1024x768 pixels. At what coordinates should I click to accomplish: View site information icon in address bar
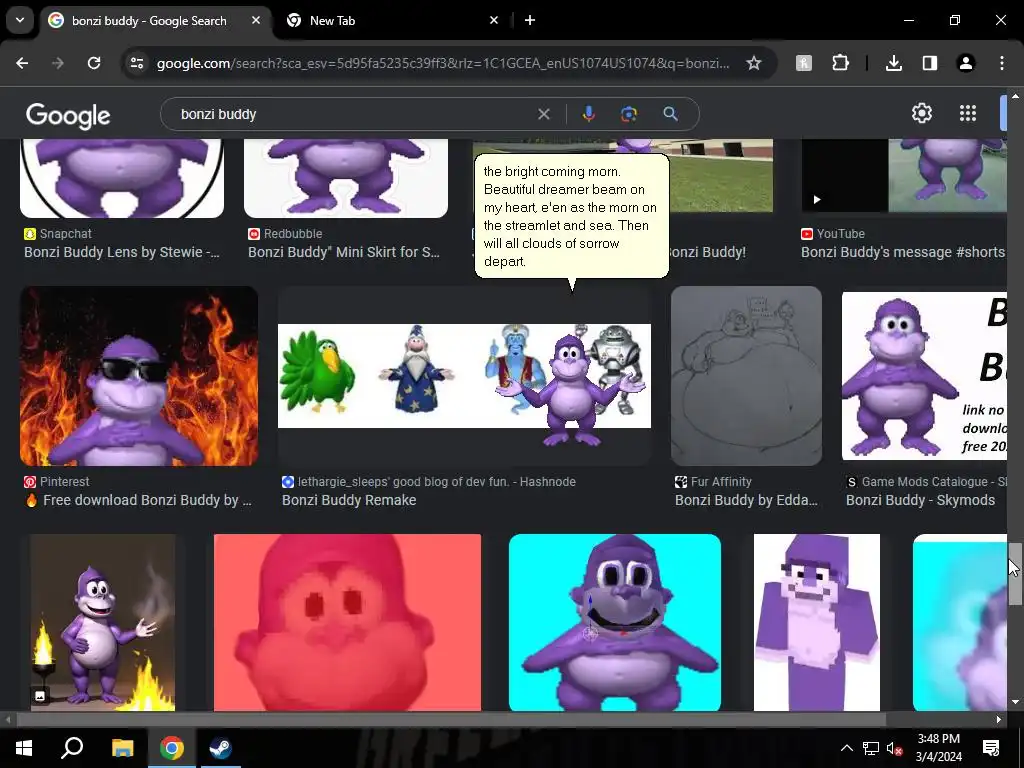point(137,63)
